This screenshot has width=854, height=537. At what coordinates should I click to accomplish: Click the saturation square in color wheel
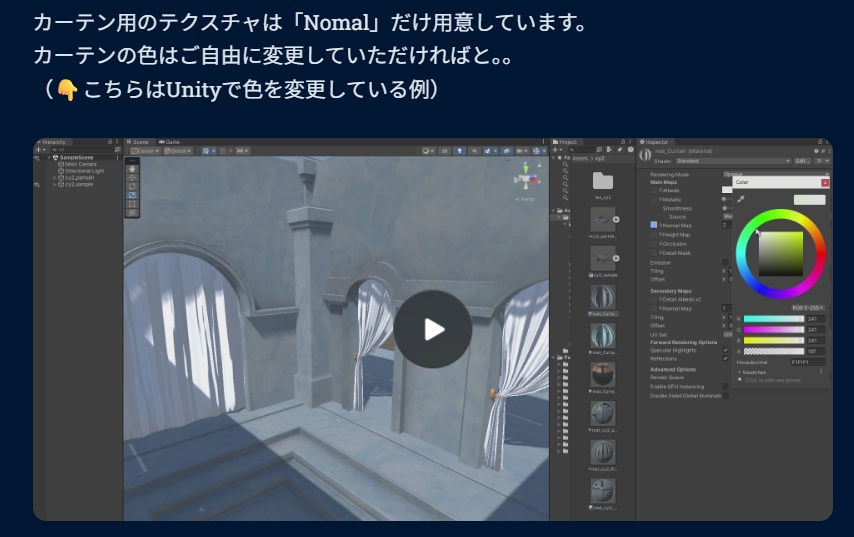click(x=780, y=254)
